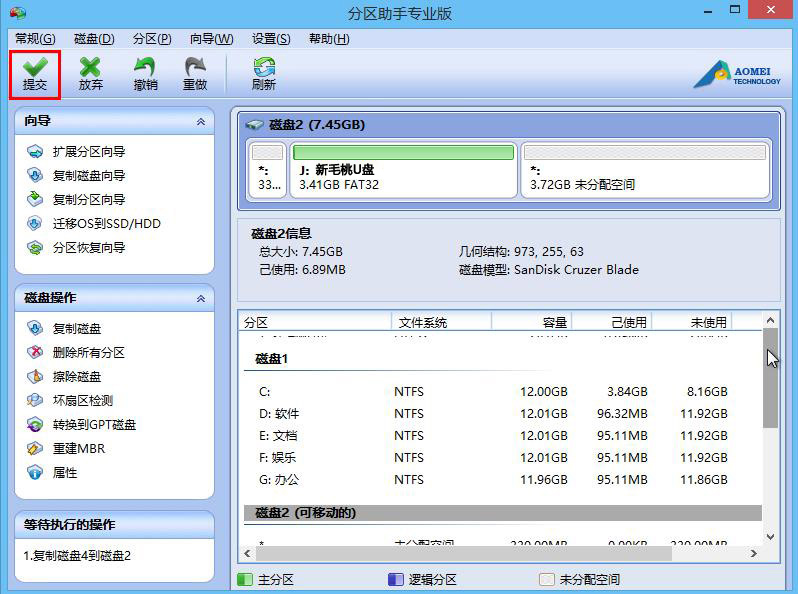
Task: Click the 提交 (Apply) toolbar button
Action: pyautogui.click(x=35, y=74)
